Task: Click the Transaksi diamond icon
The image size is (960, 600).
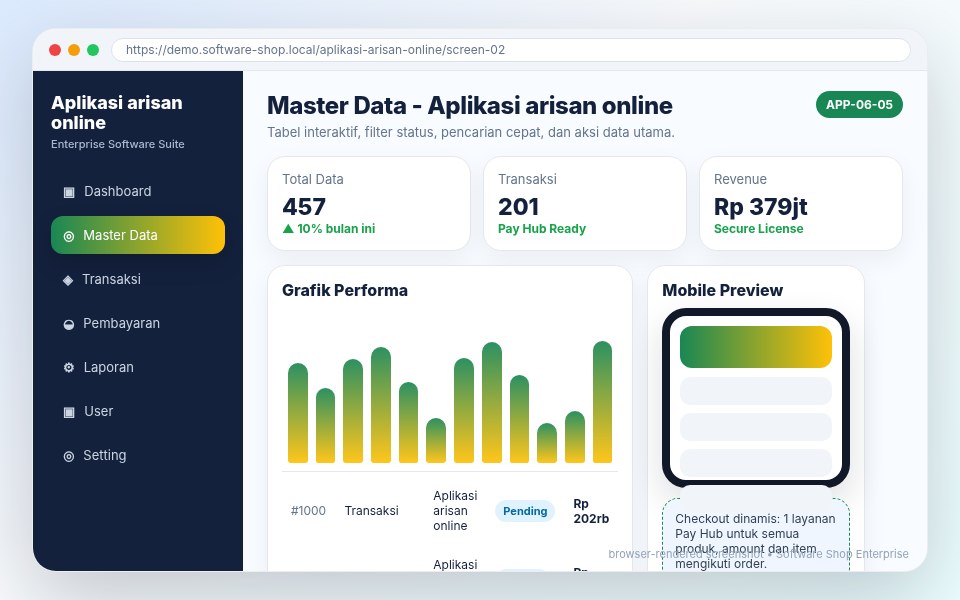Action: pyautogui.click(x=68, y=280)
